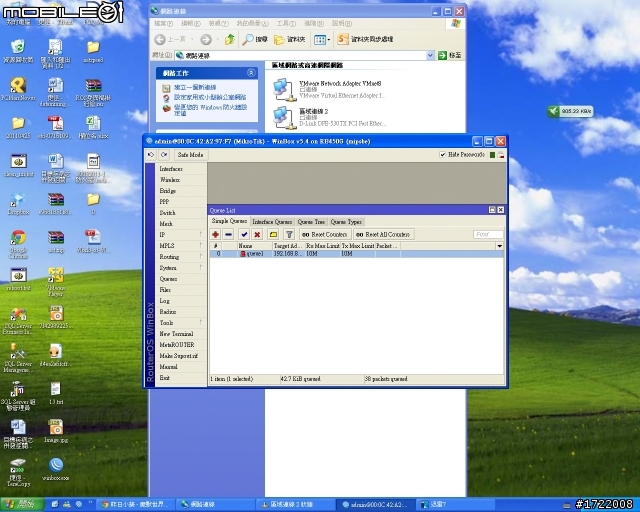The height and width of the screenshot is (512, 640).
Task: Open Google Chrome desktop icon
Action: coord(18,238)
